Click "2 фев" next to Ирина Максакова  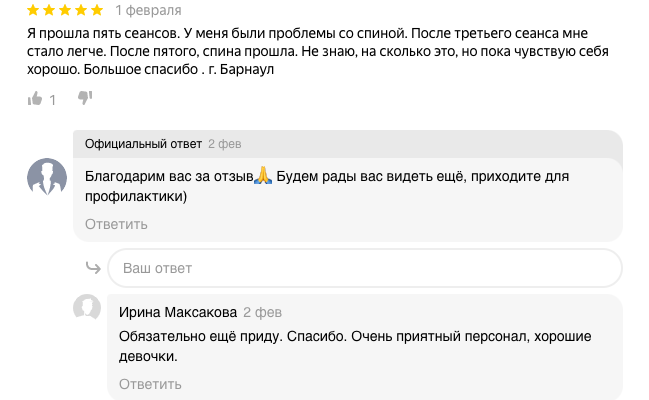pyautogui.click(x=262, y=312)
